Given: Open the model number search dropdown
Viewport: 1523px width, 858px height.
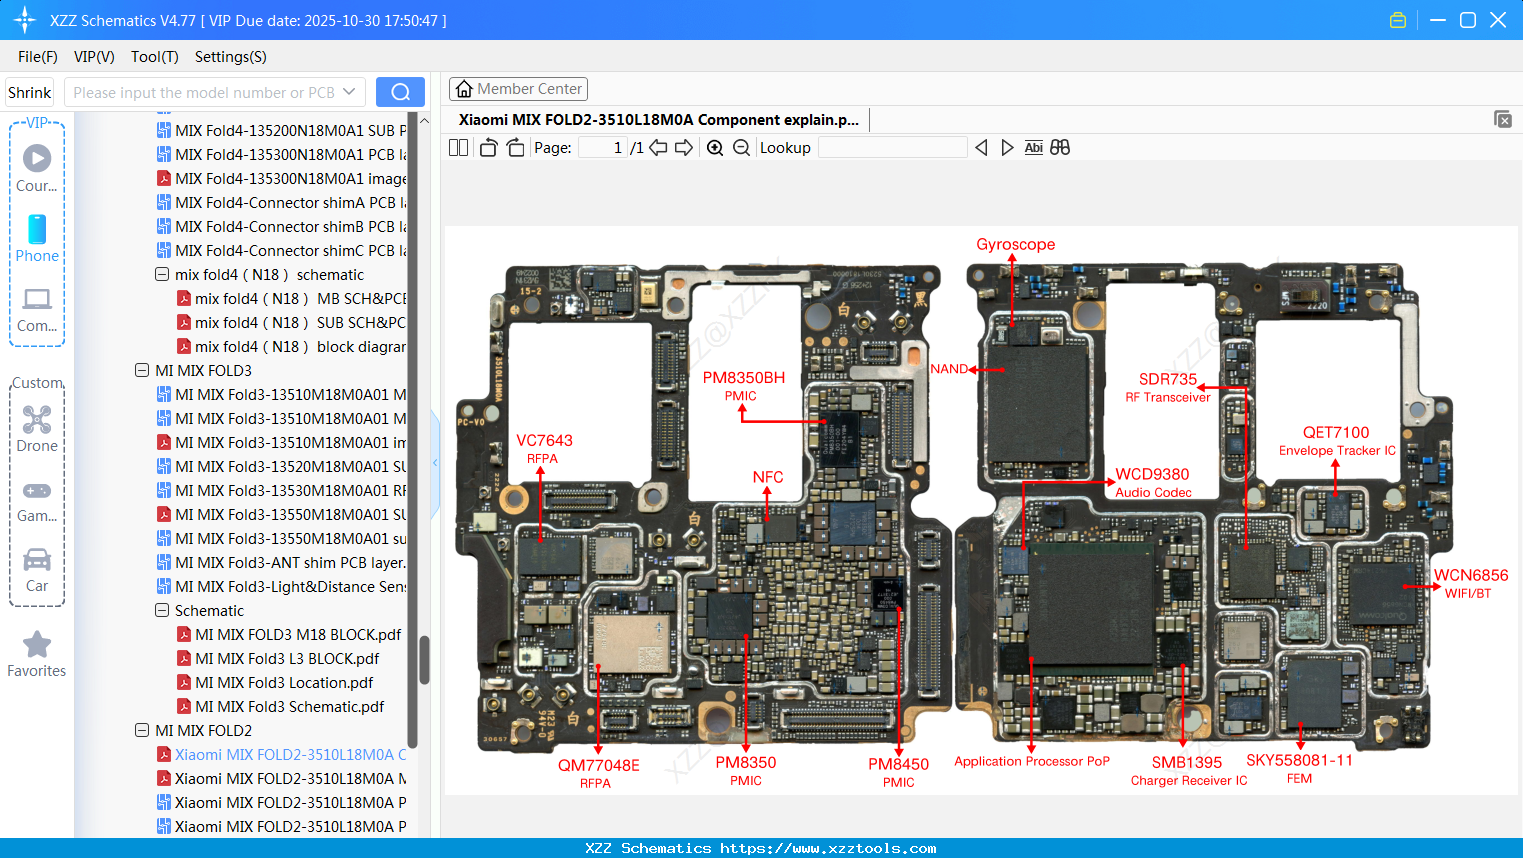Looking at the screenshot, I should click(x=350, y=90).
